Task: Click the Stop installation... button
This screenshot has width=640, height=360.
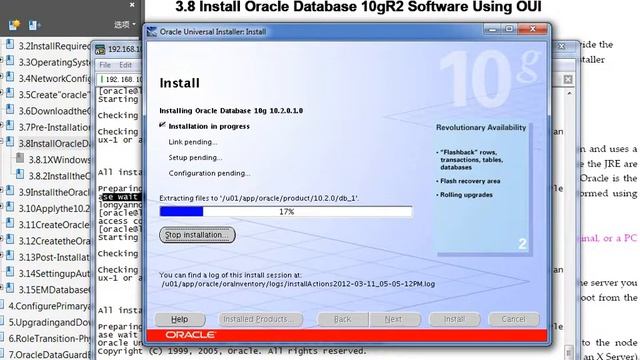Action: [197, 235]
